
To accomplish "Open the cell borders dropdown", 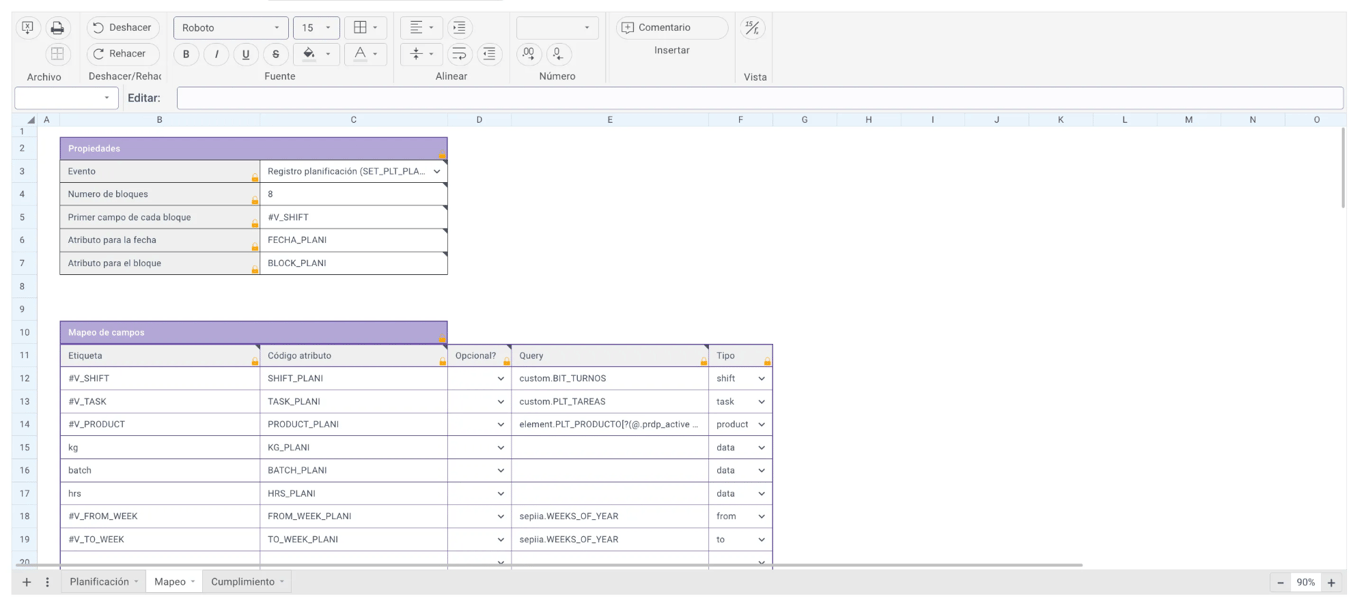I will 365,28.
